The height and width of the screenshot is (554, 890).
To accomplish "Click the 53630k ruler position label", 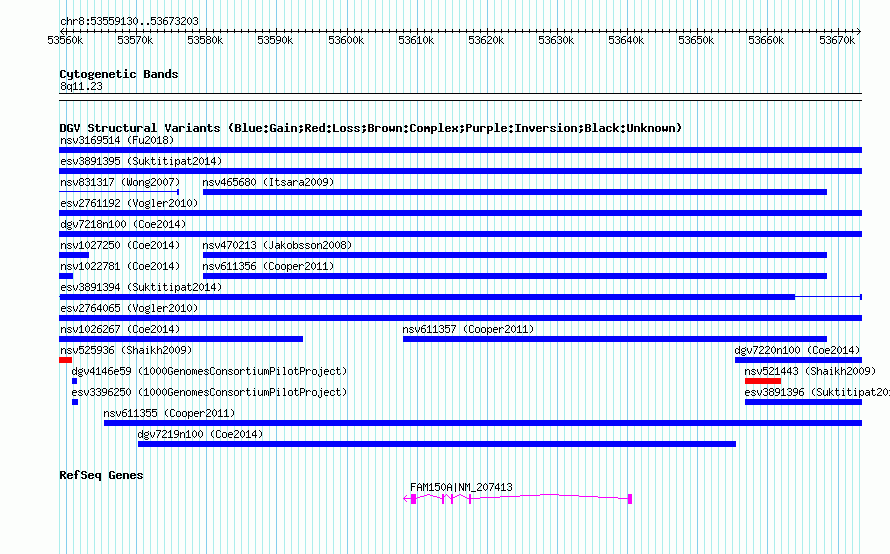I will [556, 40].
